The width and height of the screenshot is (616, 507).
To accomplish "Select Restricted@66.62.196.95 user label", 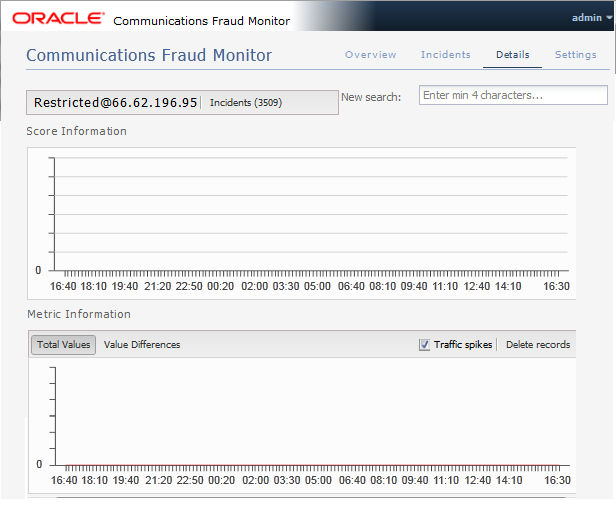I will tap(115, 102).
